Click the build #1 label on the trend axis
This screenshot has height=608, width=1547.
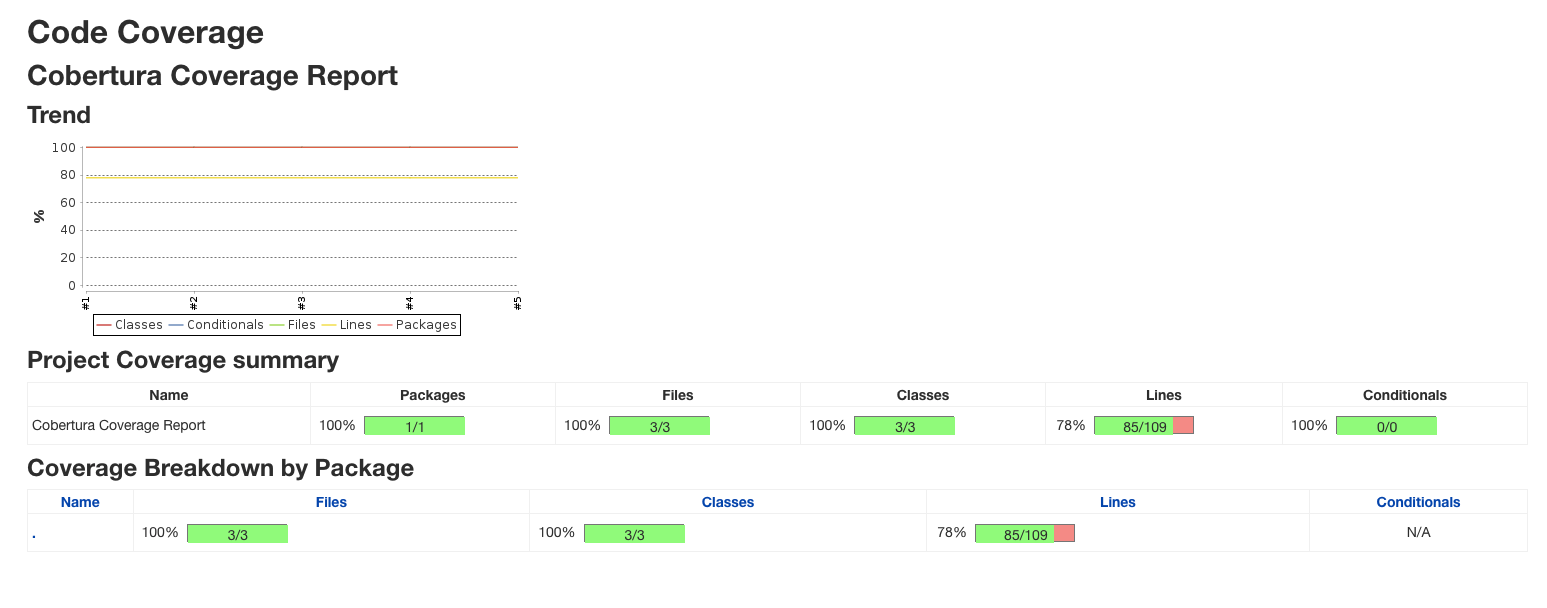[87, 302]
